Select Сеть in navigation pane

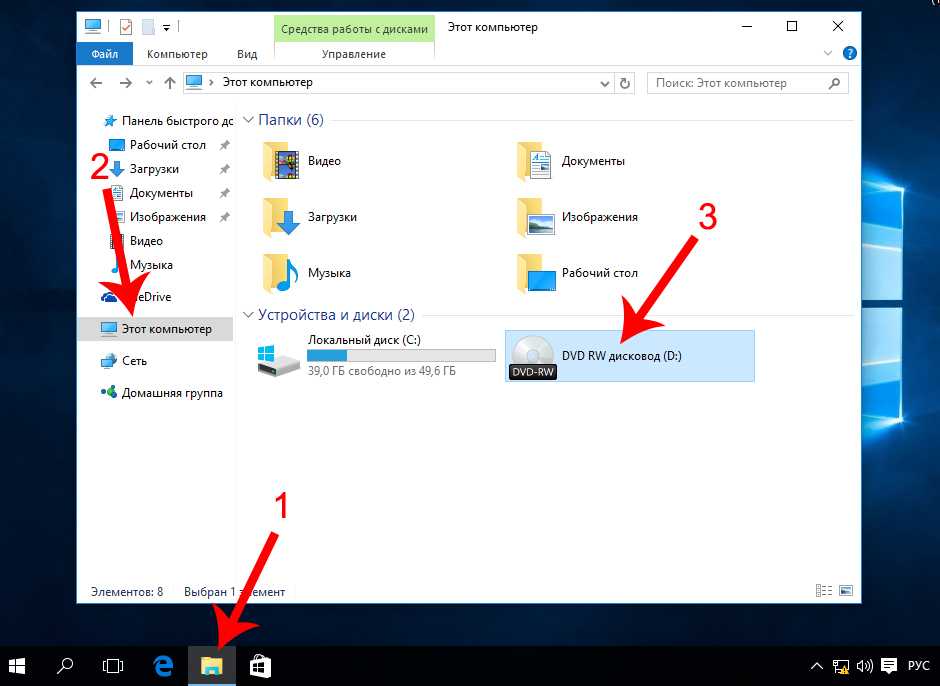[x=134, y=361]
